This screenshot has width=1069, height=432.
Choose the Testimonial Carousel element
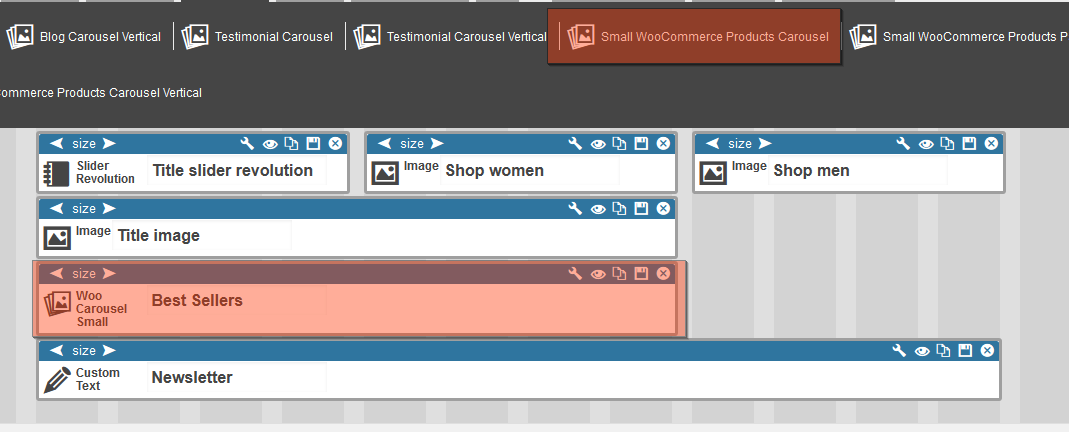(x=259, y=37)
